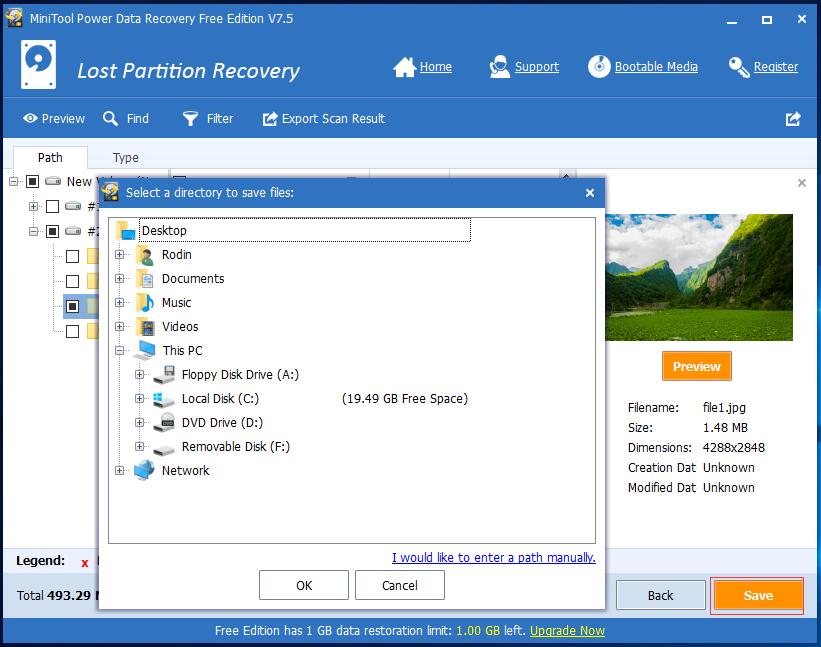Viewport: 821px width, 647px height.
Task: Click the Bootable Media disc icon
Action: (x=599, y=67)
